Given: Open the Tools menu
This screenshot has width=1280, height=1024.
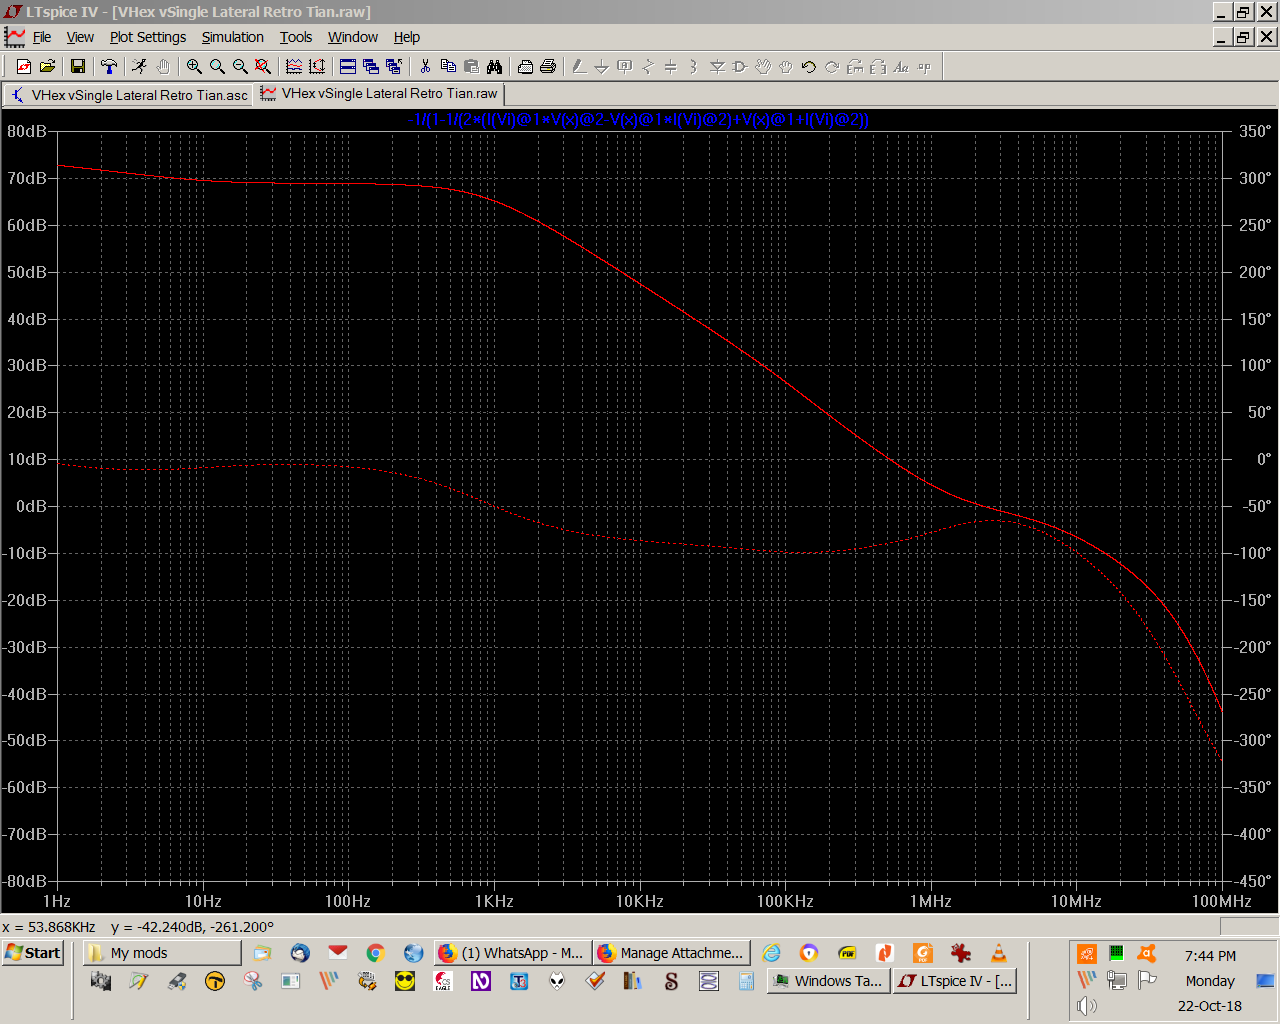Looking at the screenshot, I should pyautogui.click(x=296, y=37).
